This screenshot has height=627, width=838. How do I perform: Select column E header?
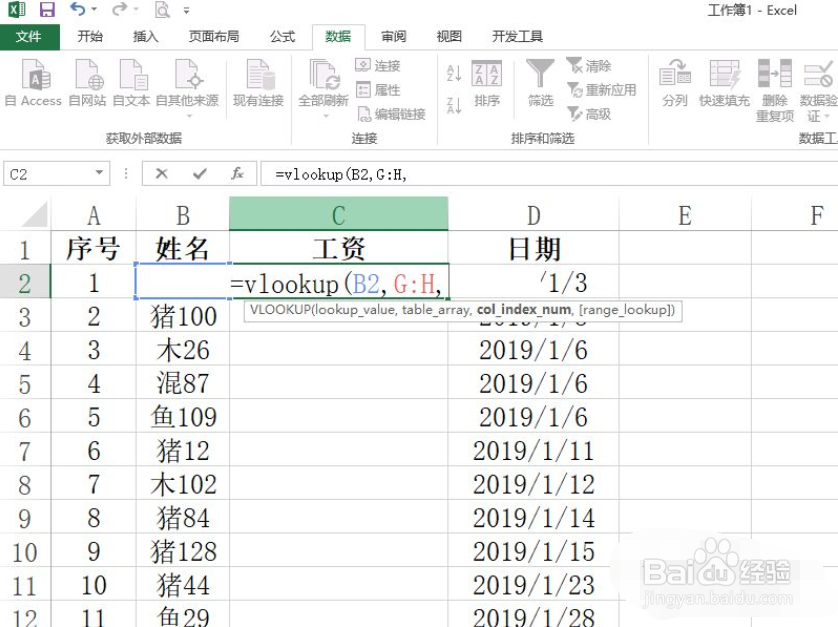click(x=685, y=215)
